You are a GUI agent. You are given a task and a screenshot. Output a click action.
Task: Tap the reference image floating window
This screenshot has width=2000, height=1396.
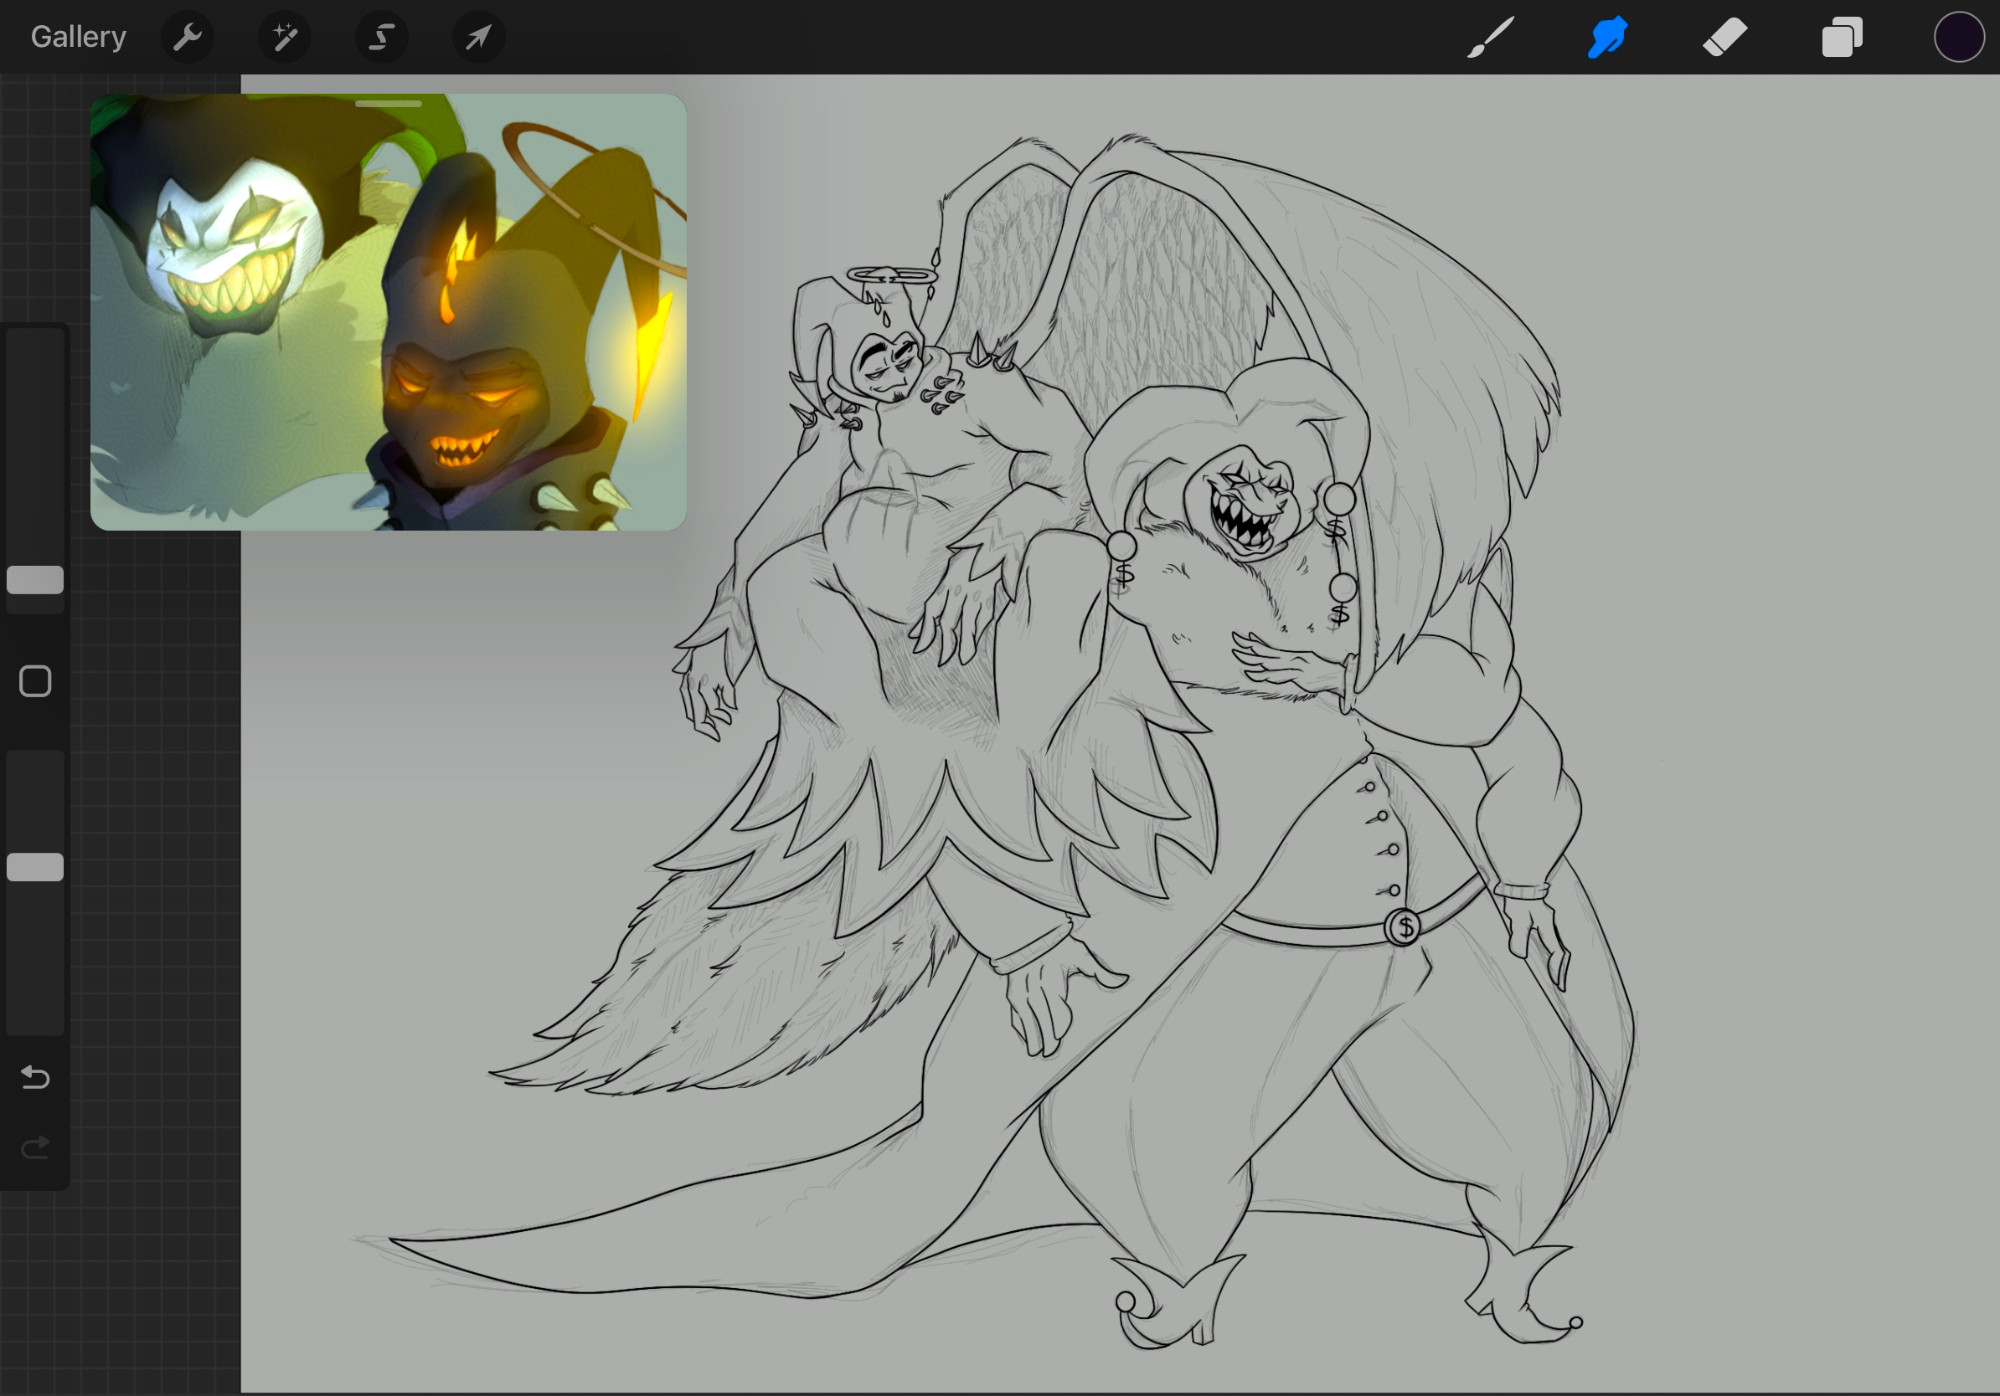[x=388, y=312]
